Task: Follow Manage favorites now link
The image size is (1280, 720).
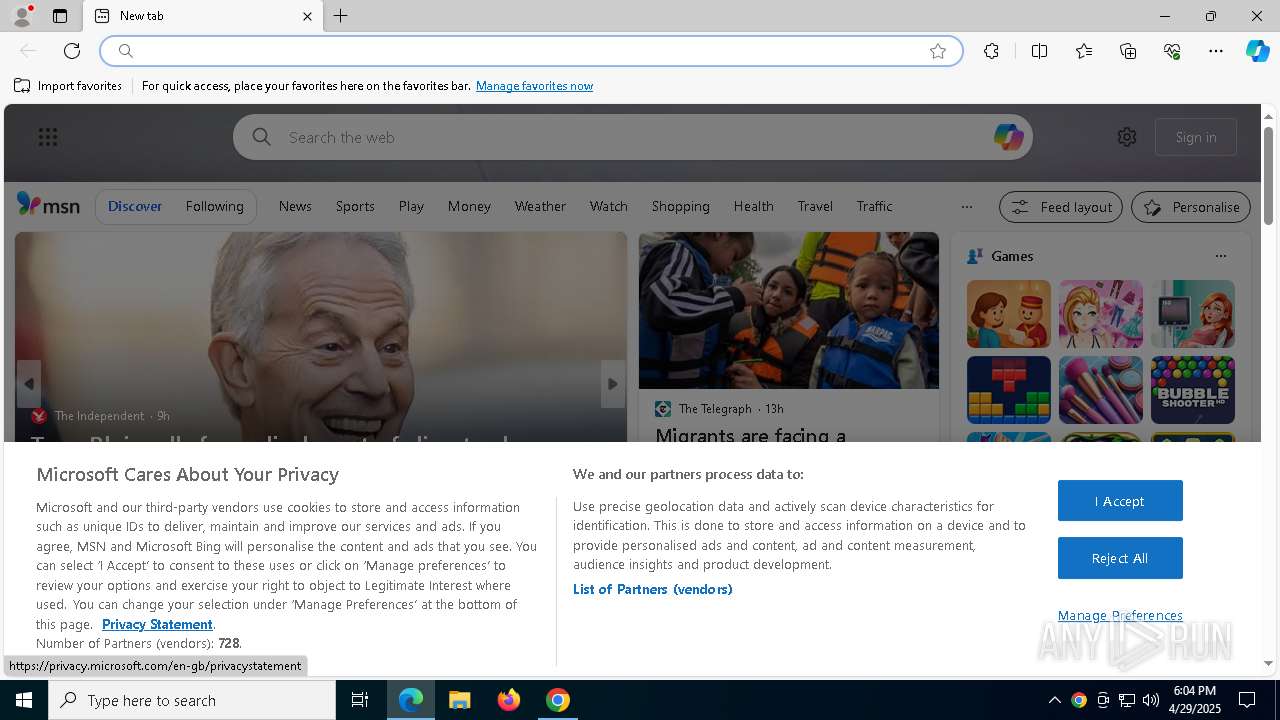Action: 534,86
